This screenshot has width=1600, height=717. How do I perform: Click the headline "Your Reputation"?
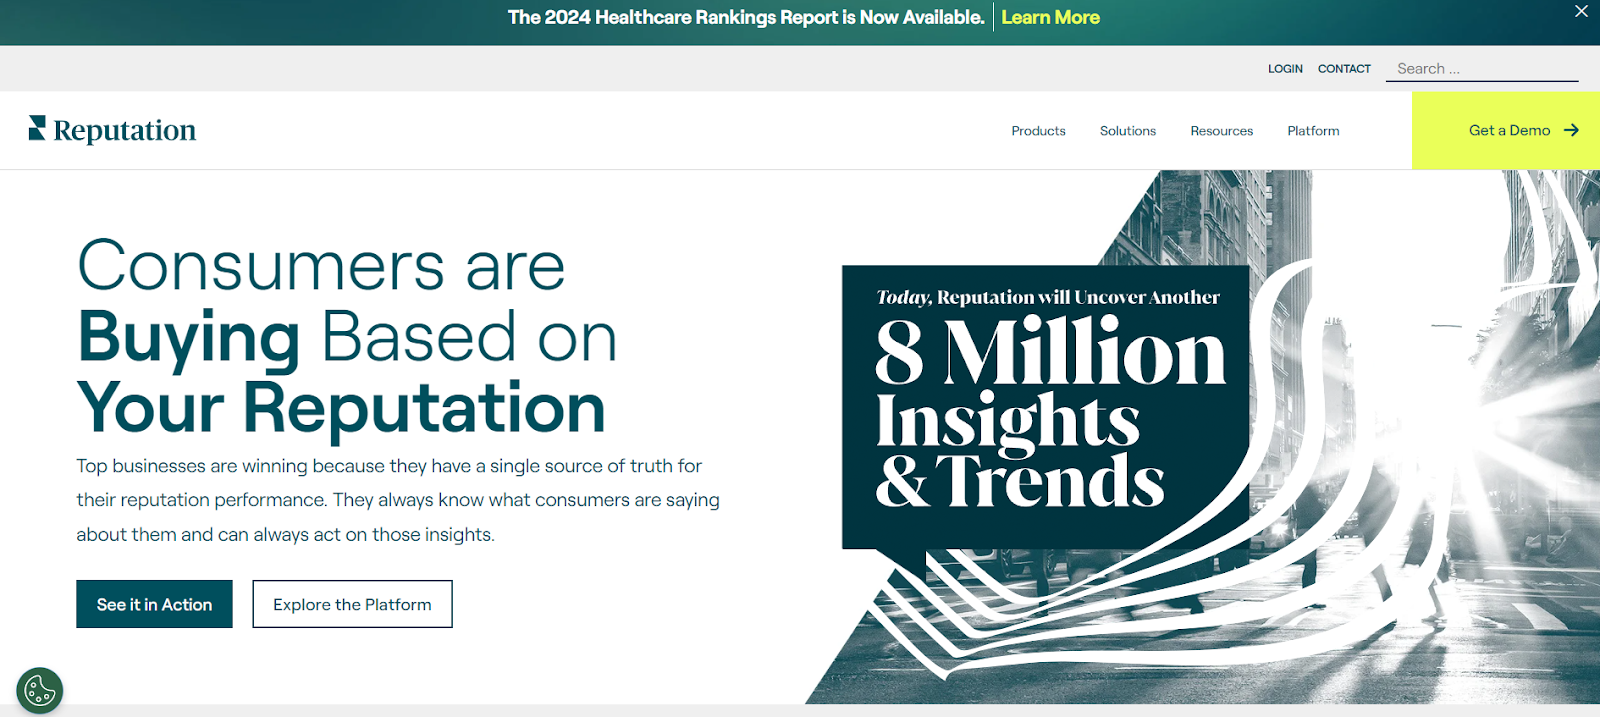click(x=341, y=408)
